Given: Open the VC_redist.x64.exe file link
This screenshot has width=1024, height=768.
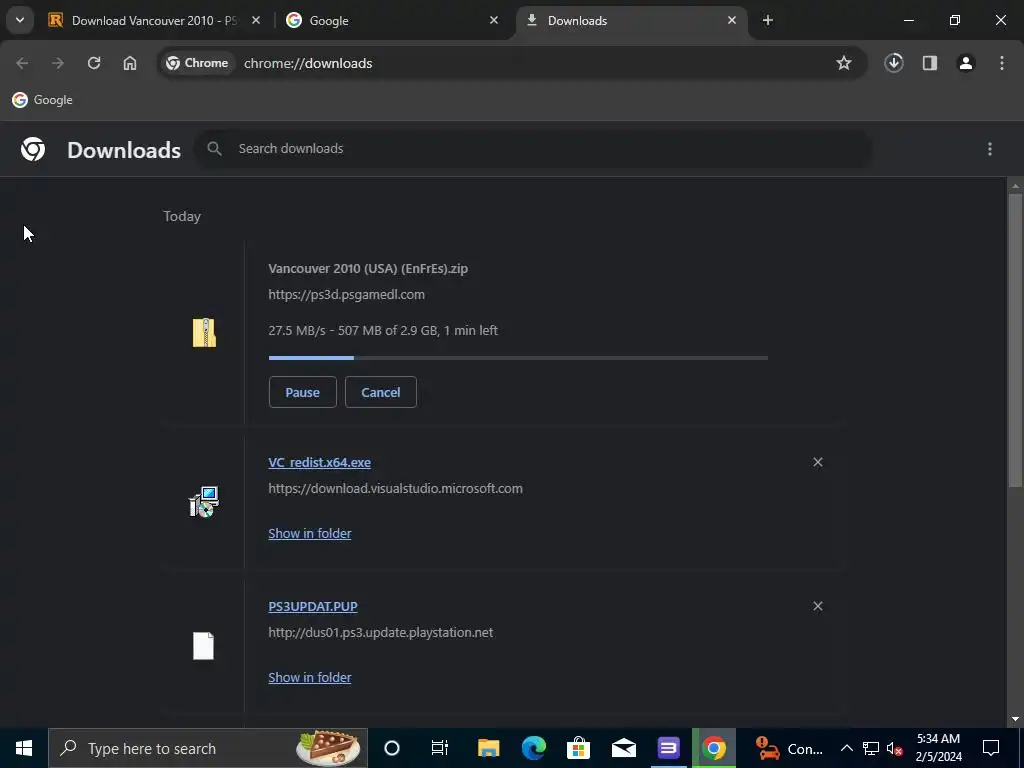Looking at the screenshot, I should 319,462.
